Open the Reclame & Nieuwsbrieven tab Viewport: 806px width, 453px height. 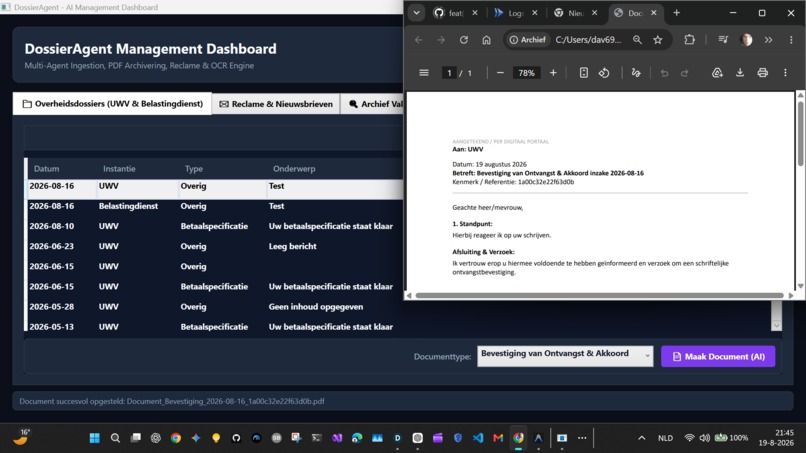[276, 104]
